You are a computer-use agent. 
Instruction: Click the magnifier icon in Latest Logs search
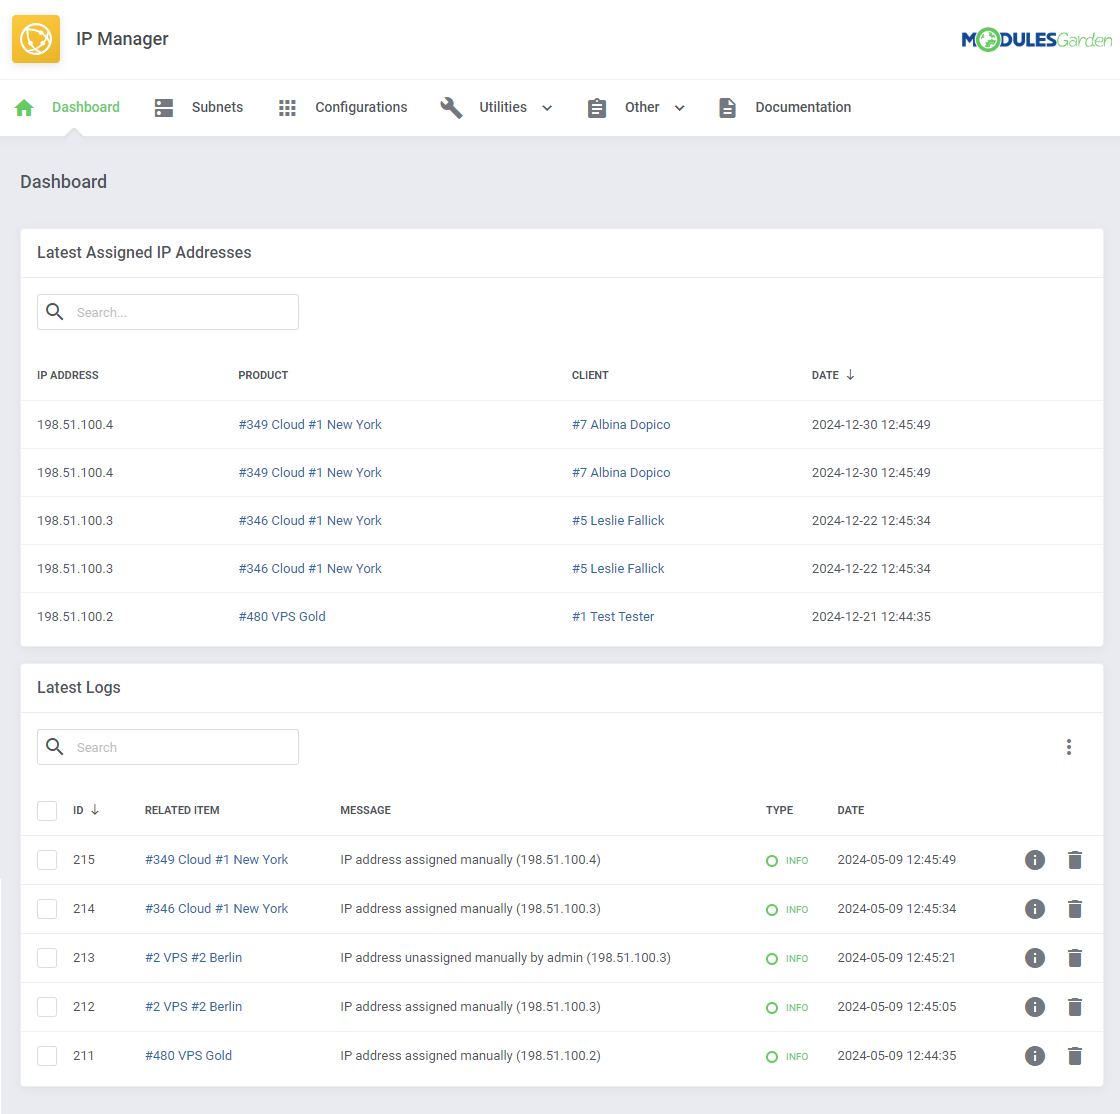pos(55,747)
